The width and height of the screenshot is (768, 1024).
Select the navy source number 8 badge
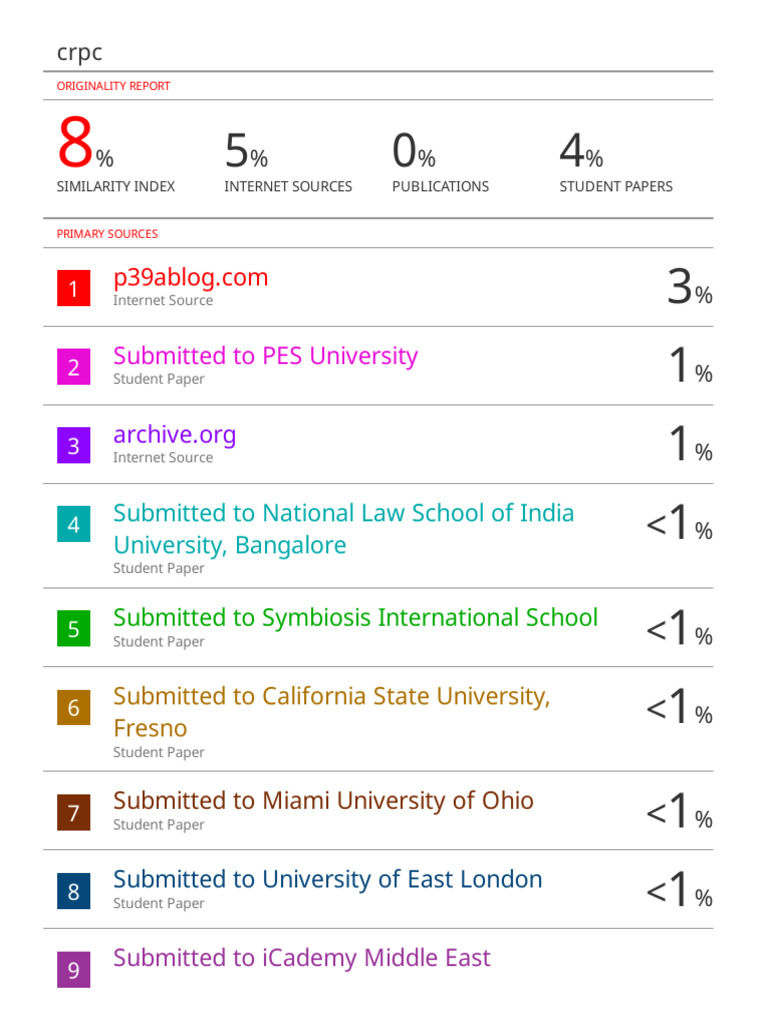[73, 891]
